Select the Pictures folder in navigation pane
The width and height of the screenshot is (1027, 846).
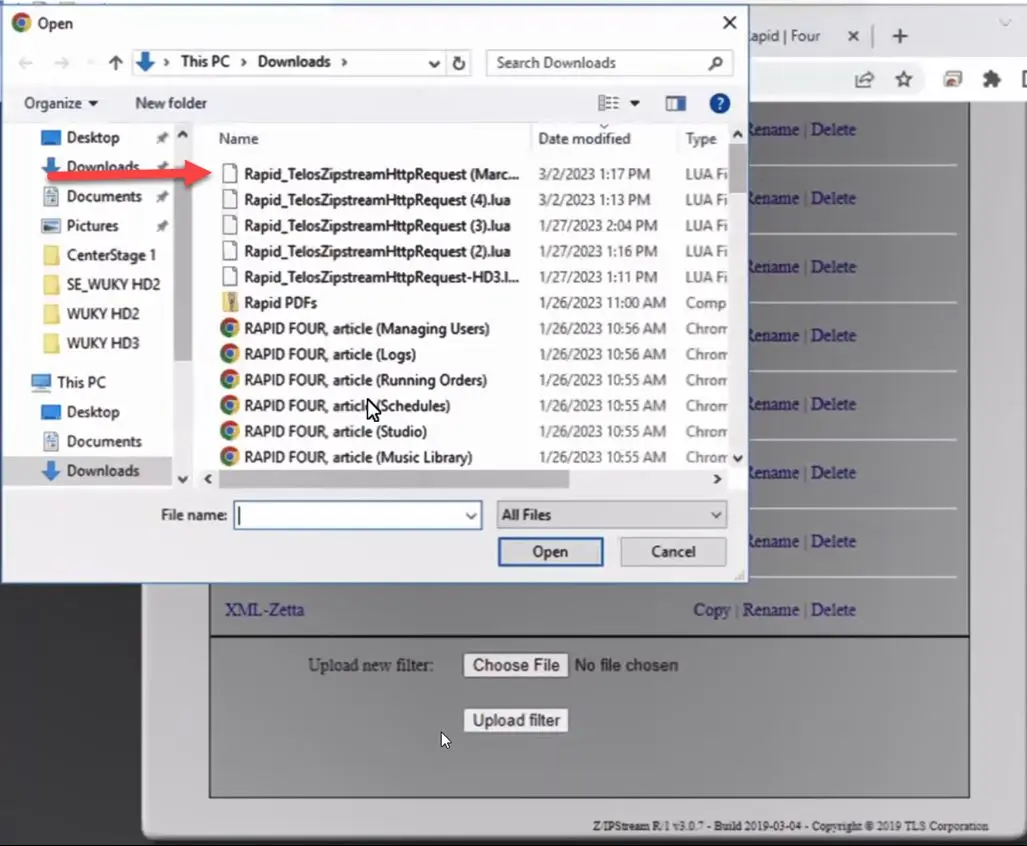[92, 226]
